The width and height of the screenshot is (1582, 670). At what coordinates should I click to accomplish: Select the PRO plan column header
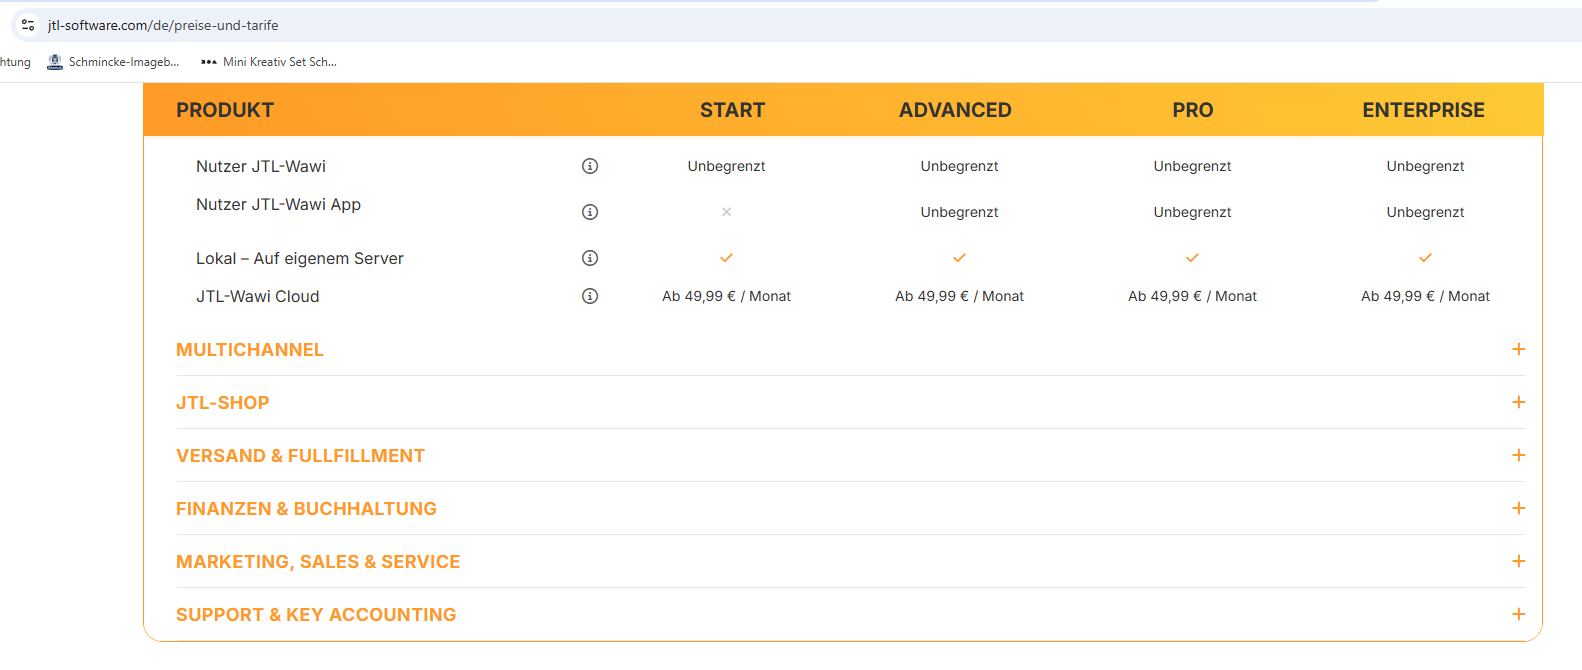(1192, 110)
